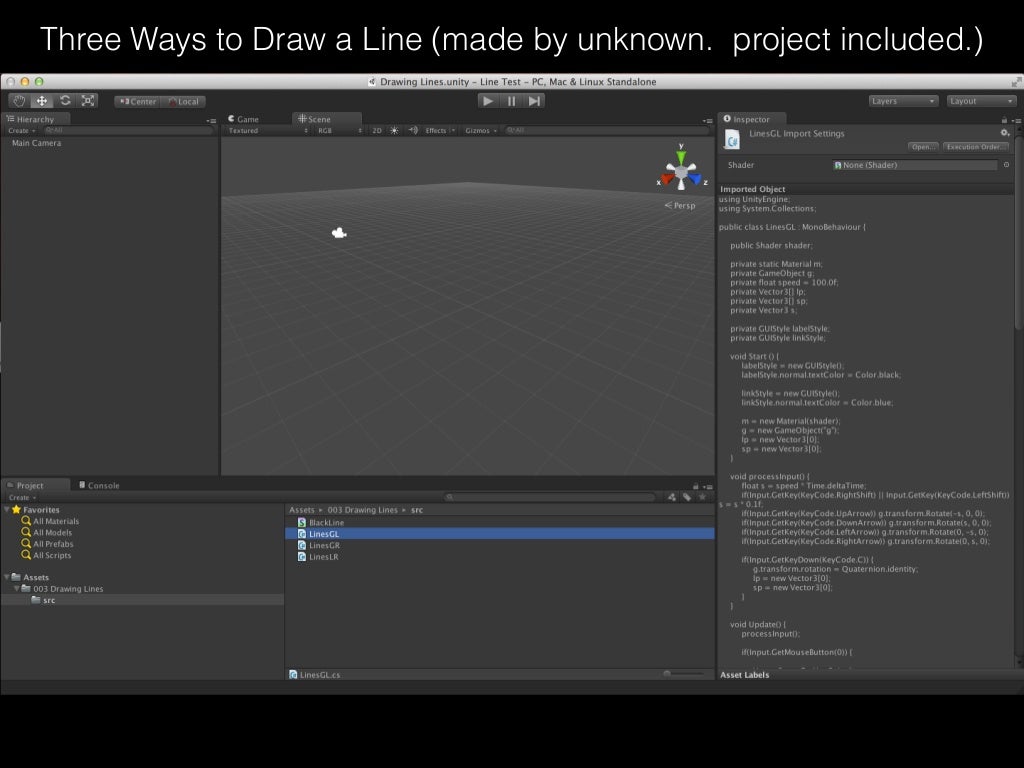Open Inspector settings gear icon
This screenshot has height=768, width=1024.
[1005, 133]
